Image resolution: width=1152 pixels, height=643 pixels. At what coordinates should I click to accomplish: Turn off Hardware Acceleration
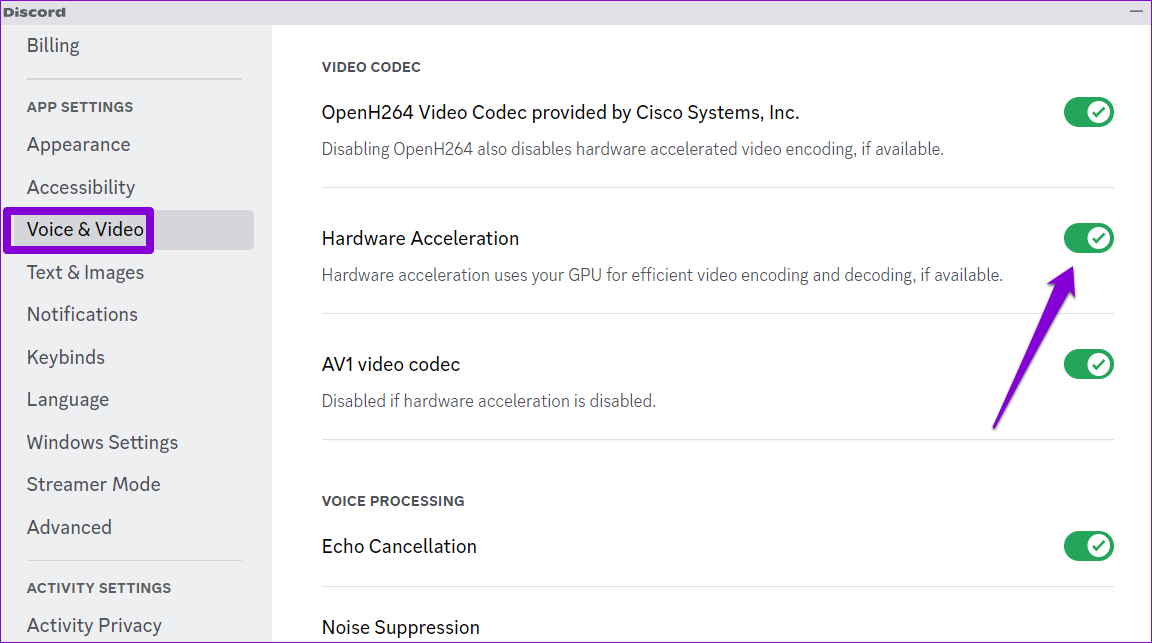1088,238
